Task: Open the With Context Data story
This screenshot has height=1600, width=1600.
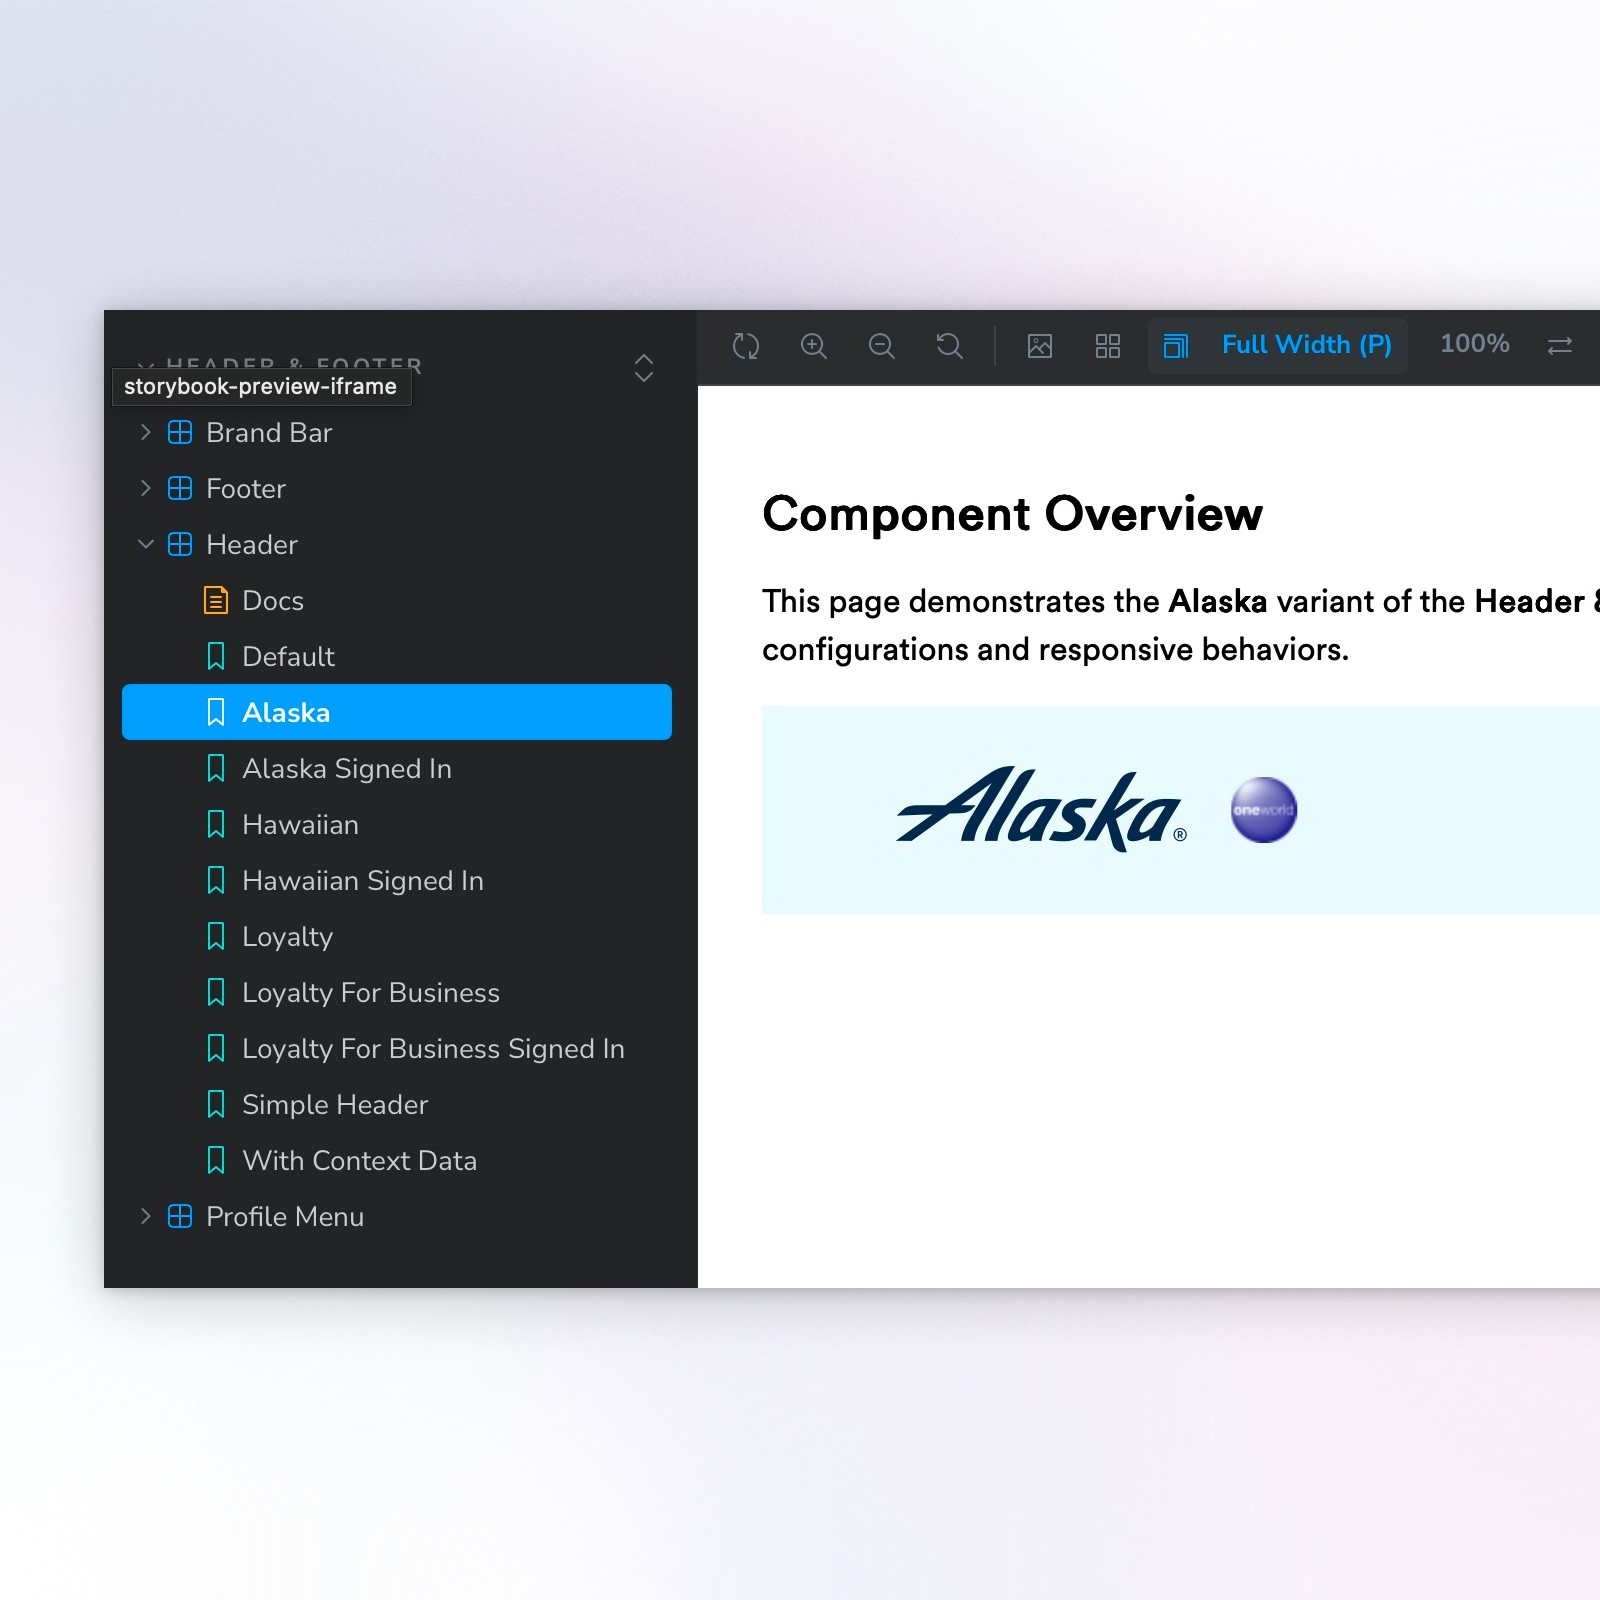Action: pyautogui.click(x=397, y=1160)
